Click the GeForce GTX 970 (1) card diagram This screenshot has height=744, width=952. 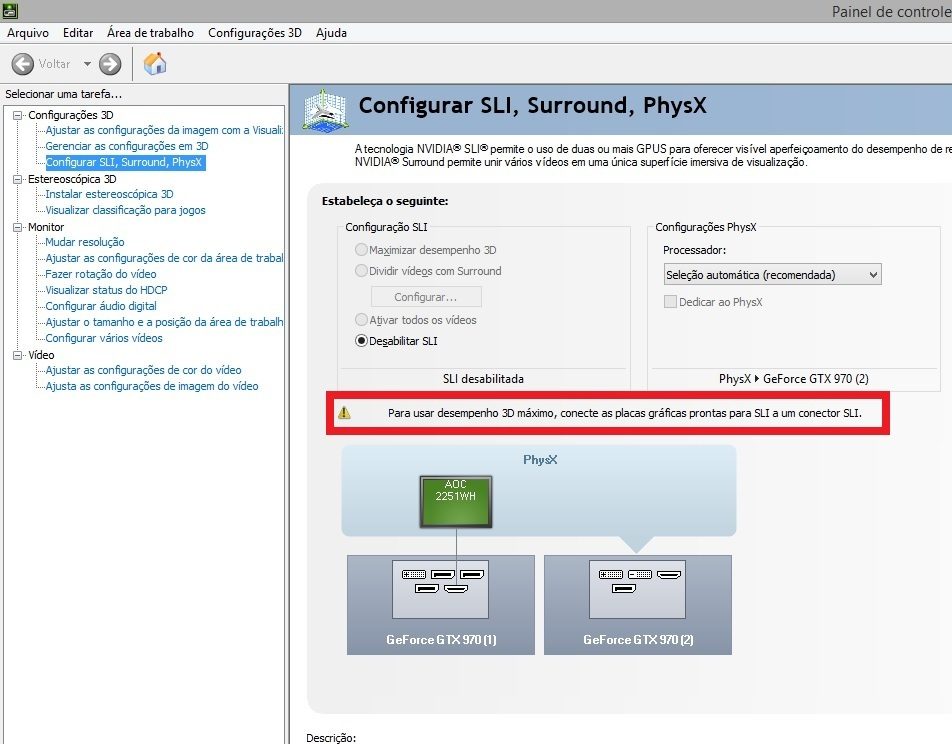pyautogui.click(x=441, y=605)
